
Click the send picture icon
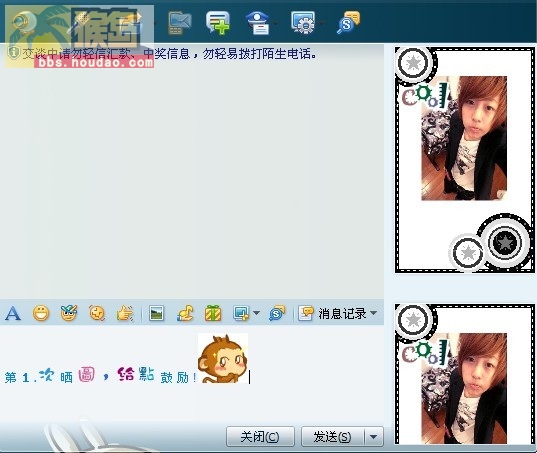(157, 313)
